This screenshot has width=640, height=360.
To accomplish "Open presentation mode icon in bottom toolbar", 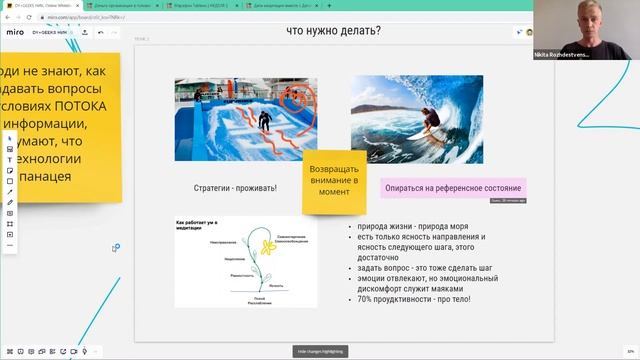I will 20,351.
